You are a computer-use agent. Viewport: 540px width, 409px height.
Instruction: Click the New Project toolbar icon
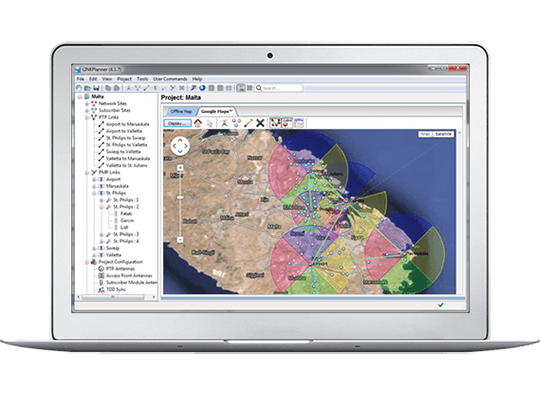coord(79,88)
